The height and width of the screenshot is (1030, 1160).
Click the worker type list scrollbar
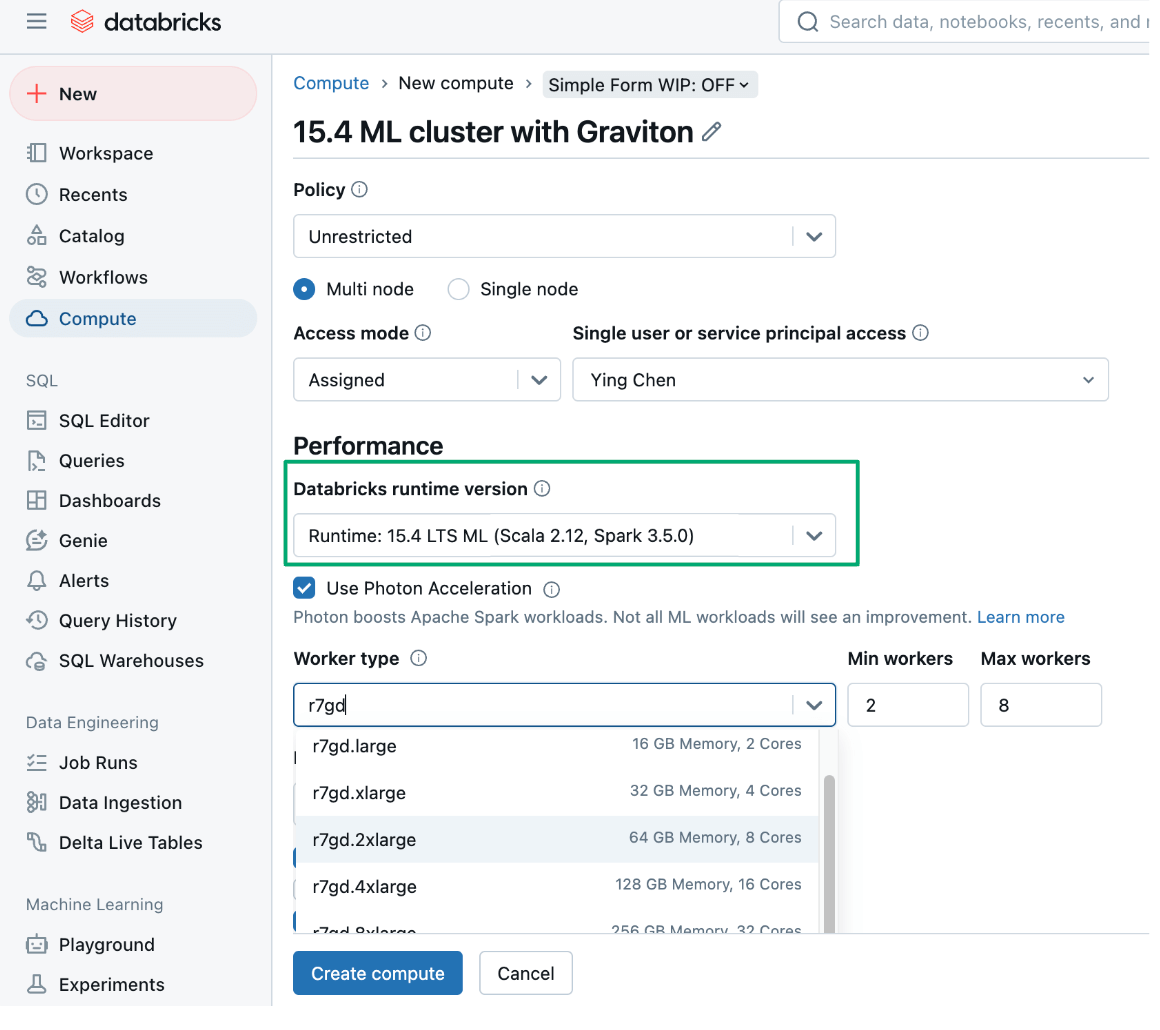coord(828,850)
